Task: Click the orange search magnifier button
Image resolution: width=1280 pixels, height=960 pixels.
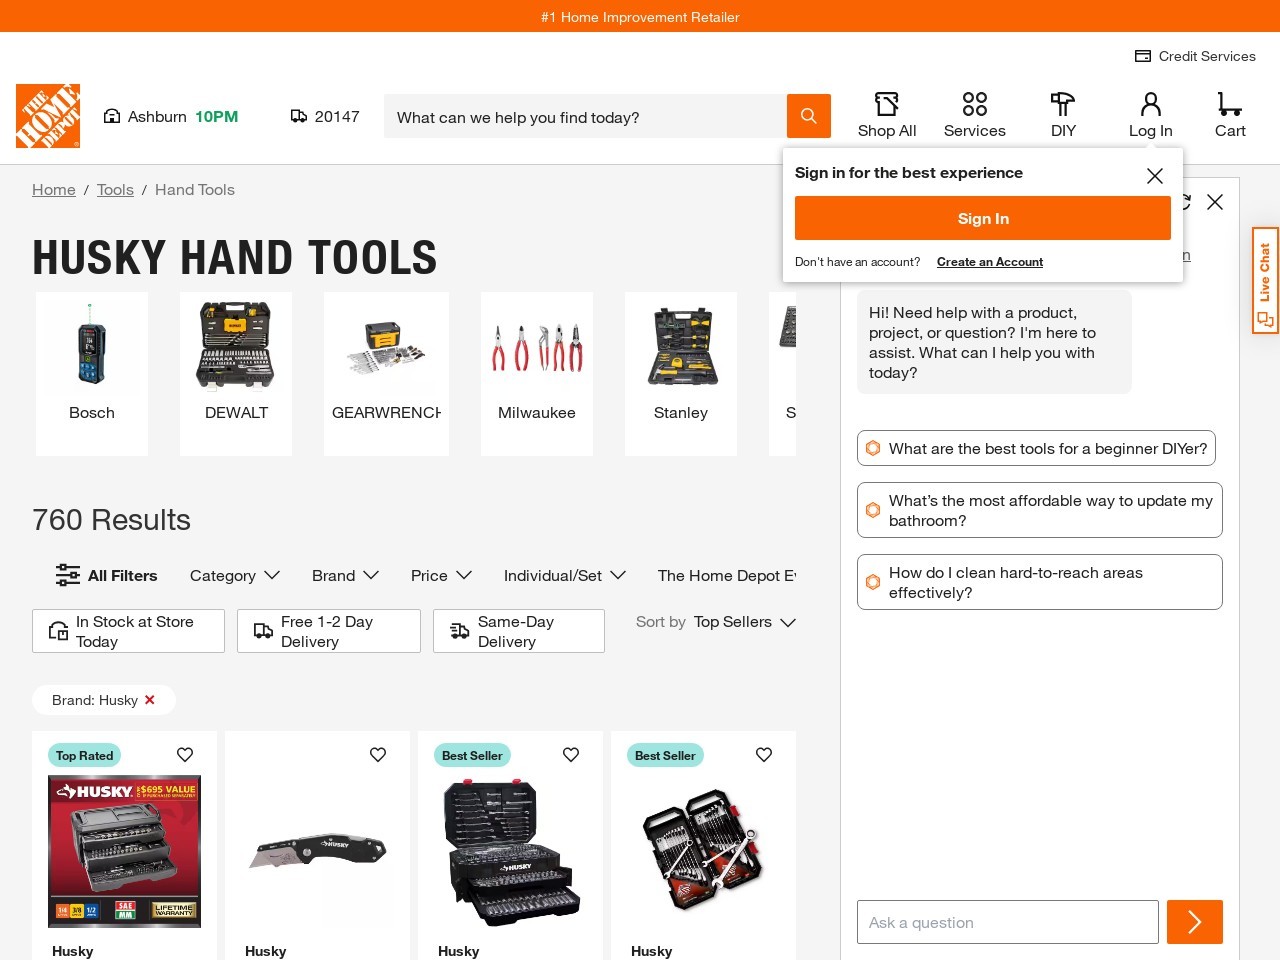Action: [808, 116]
